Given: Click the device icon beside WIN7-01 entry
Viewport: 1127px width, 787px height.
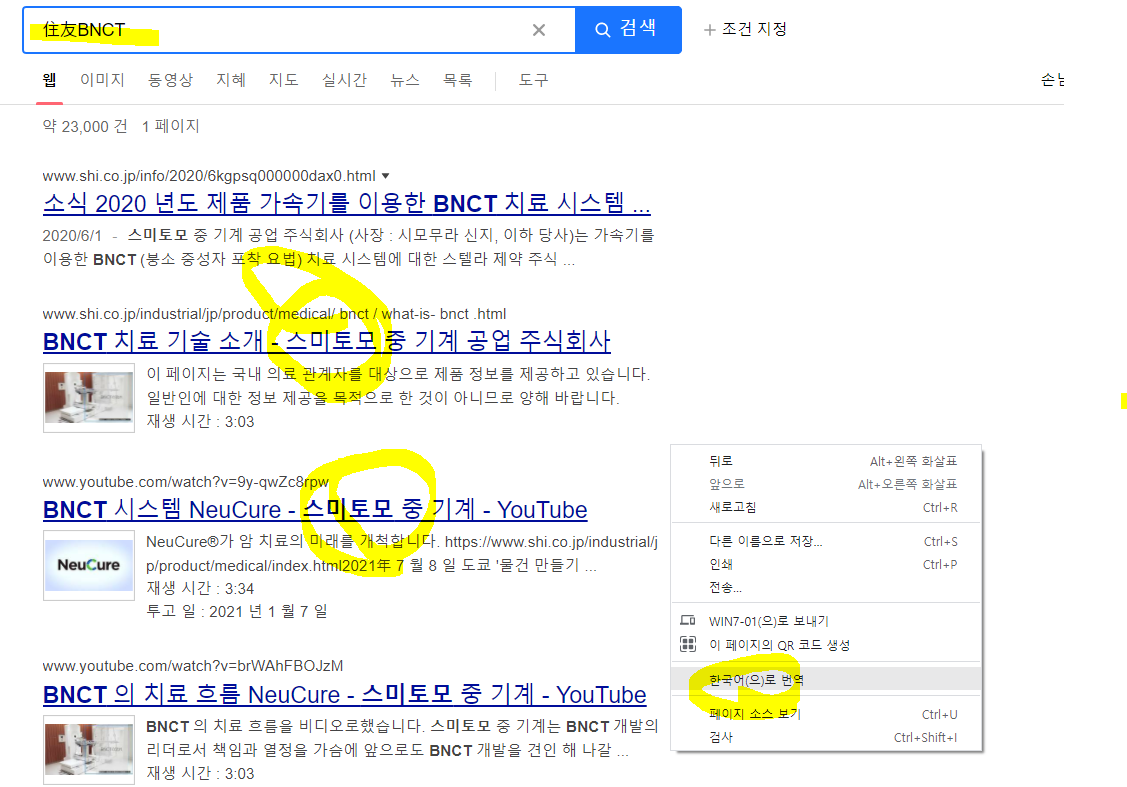Looking at the screenshot, I should [x=688, y=620].
